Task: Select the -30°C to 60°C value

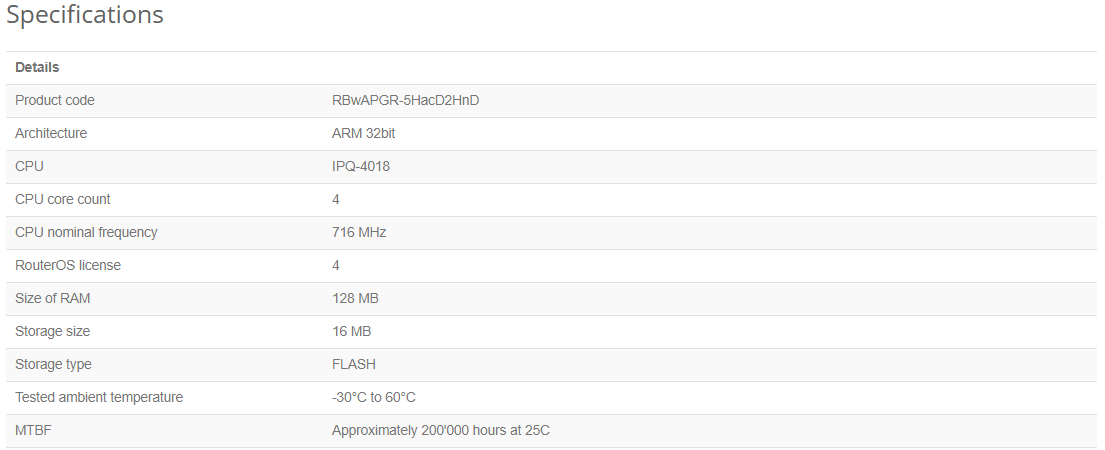Action: coord(374,397)
